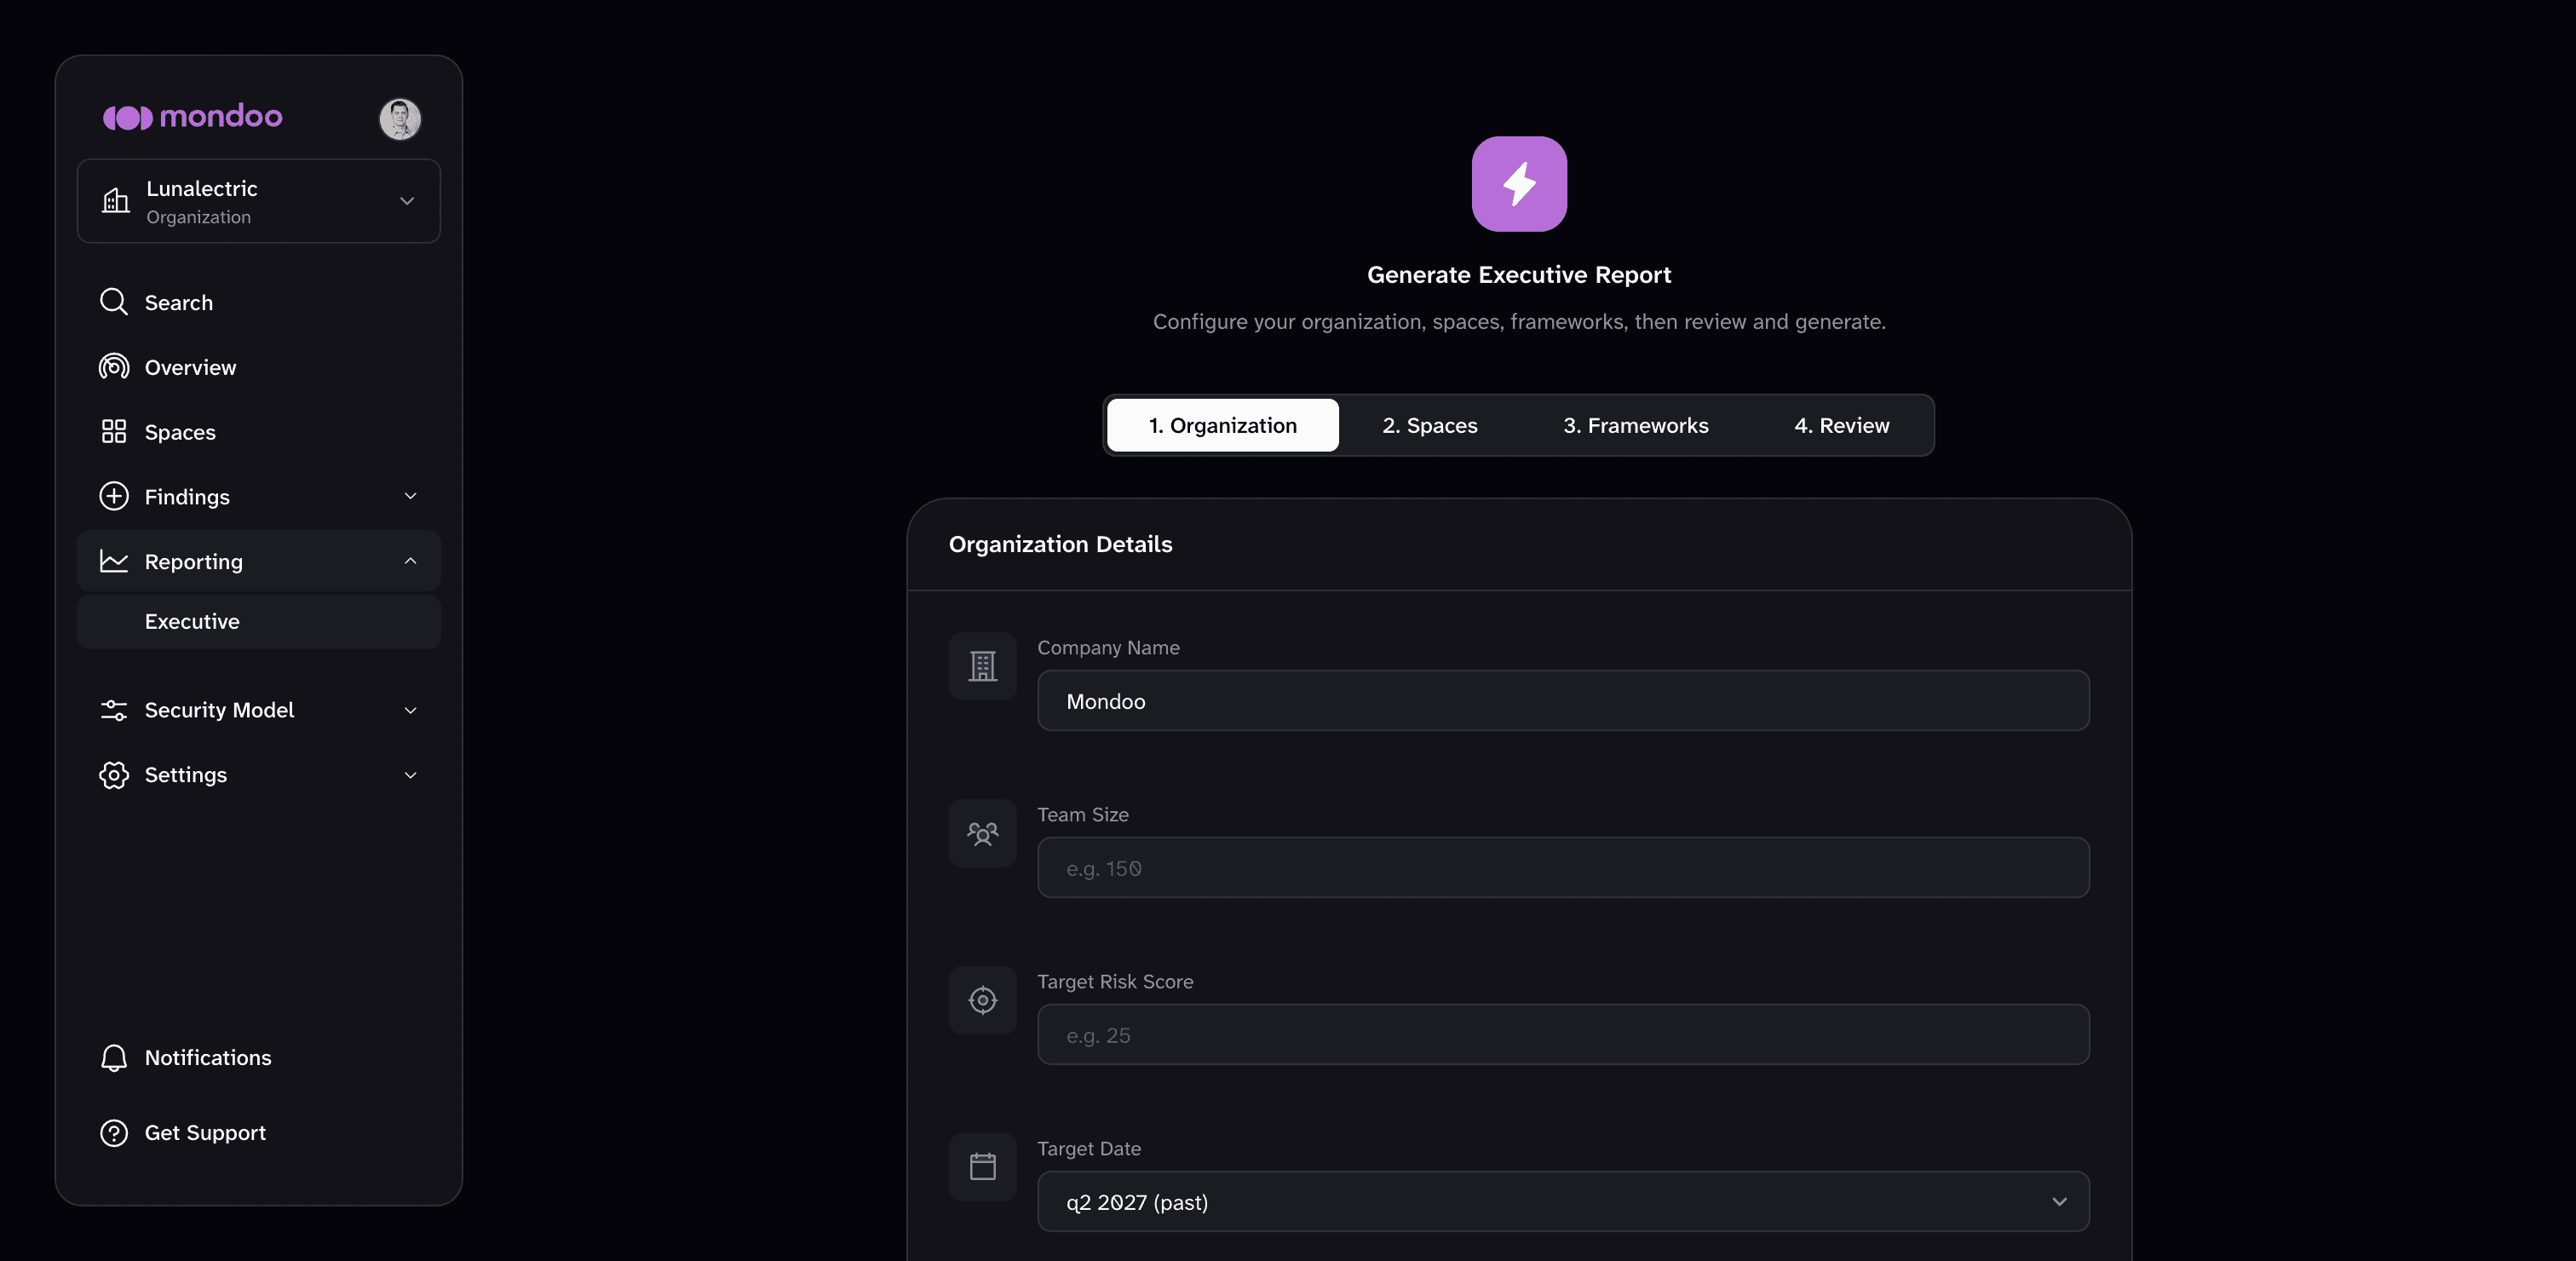The image size is (2576, 1261).
Task: Open the Overview page label
Action: click(191, 368)
